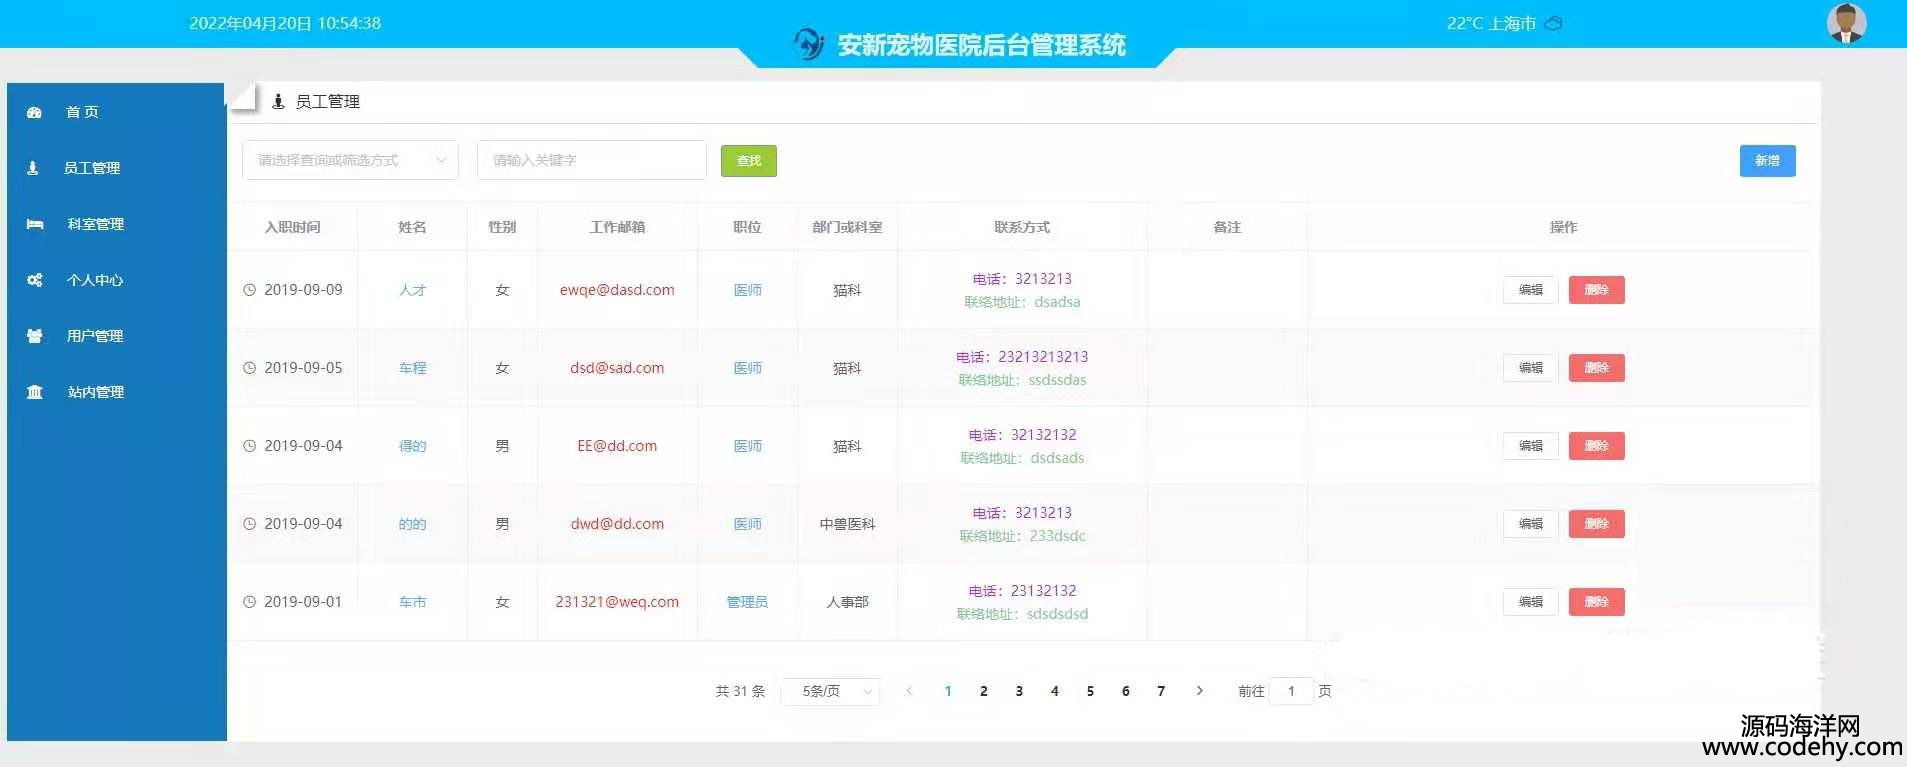1907x767 pixels.
Task: Click the 管理员 position cell
Action: click(x=747, y=602)
